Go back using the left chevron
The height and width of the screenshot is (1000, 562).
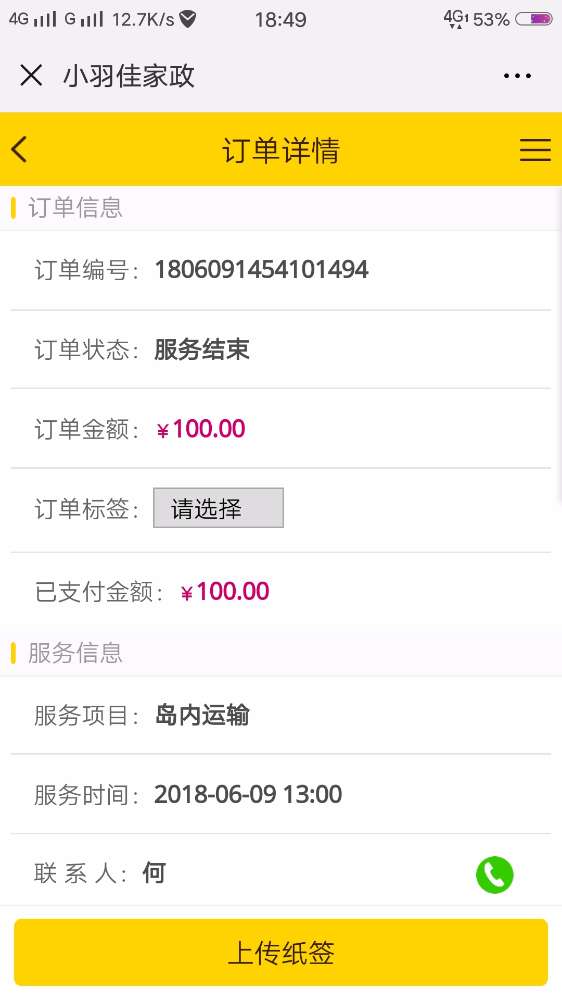coord(20,150)
